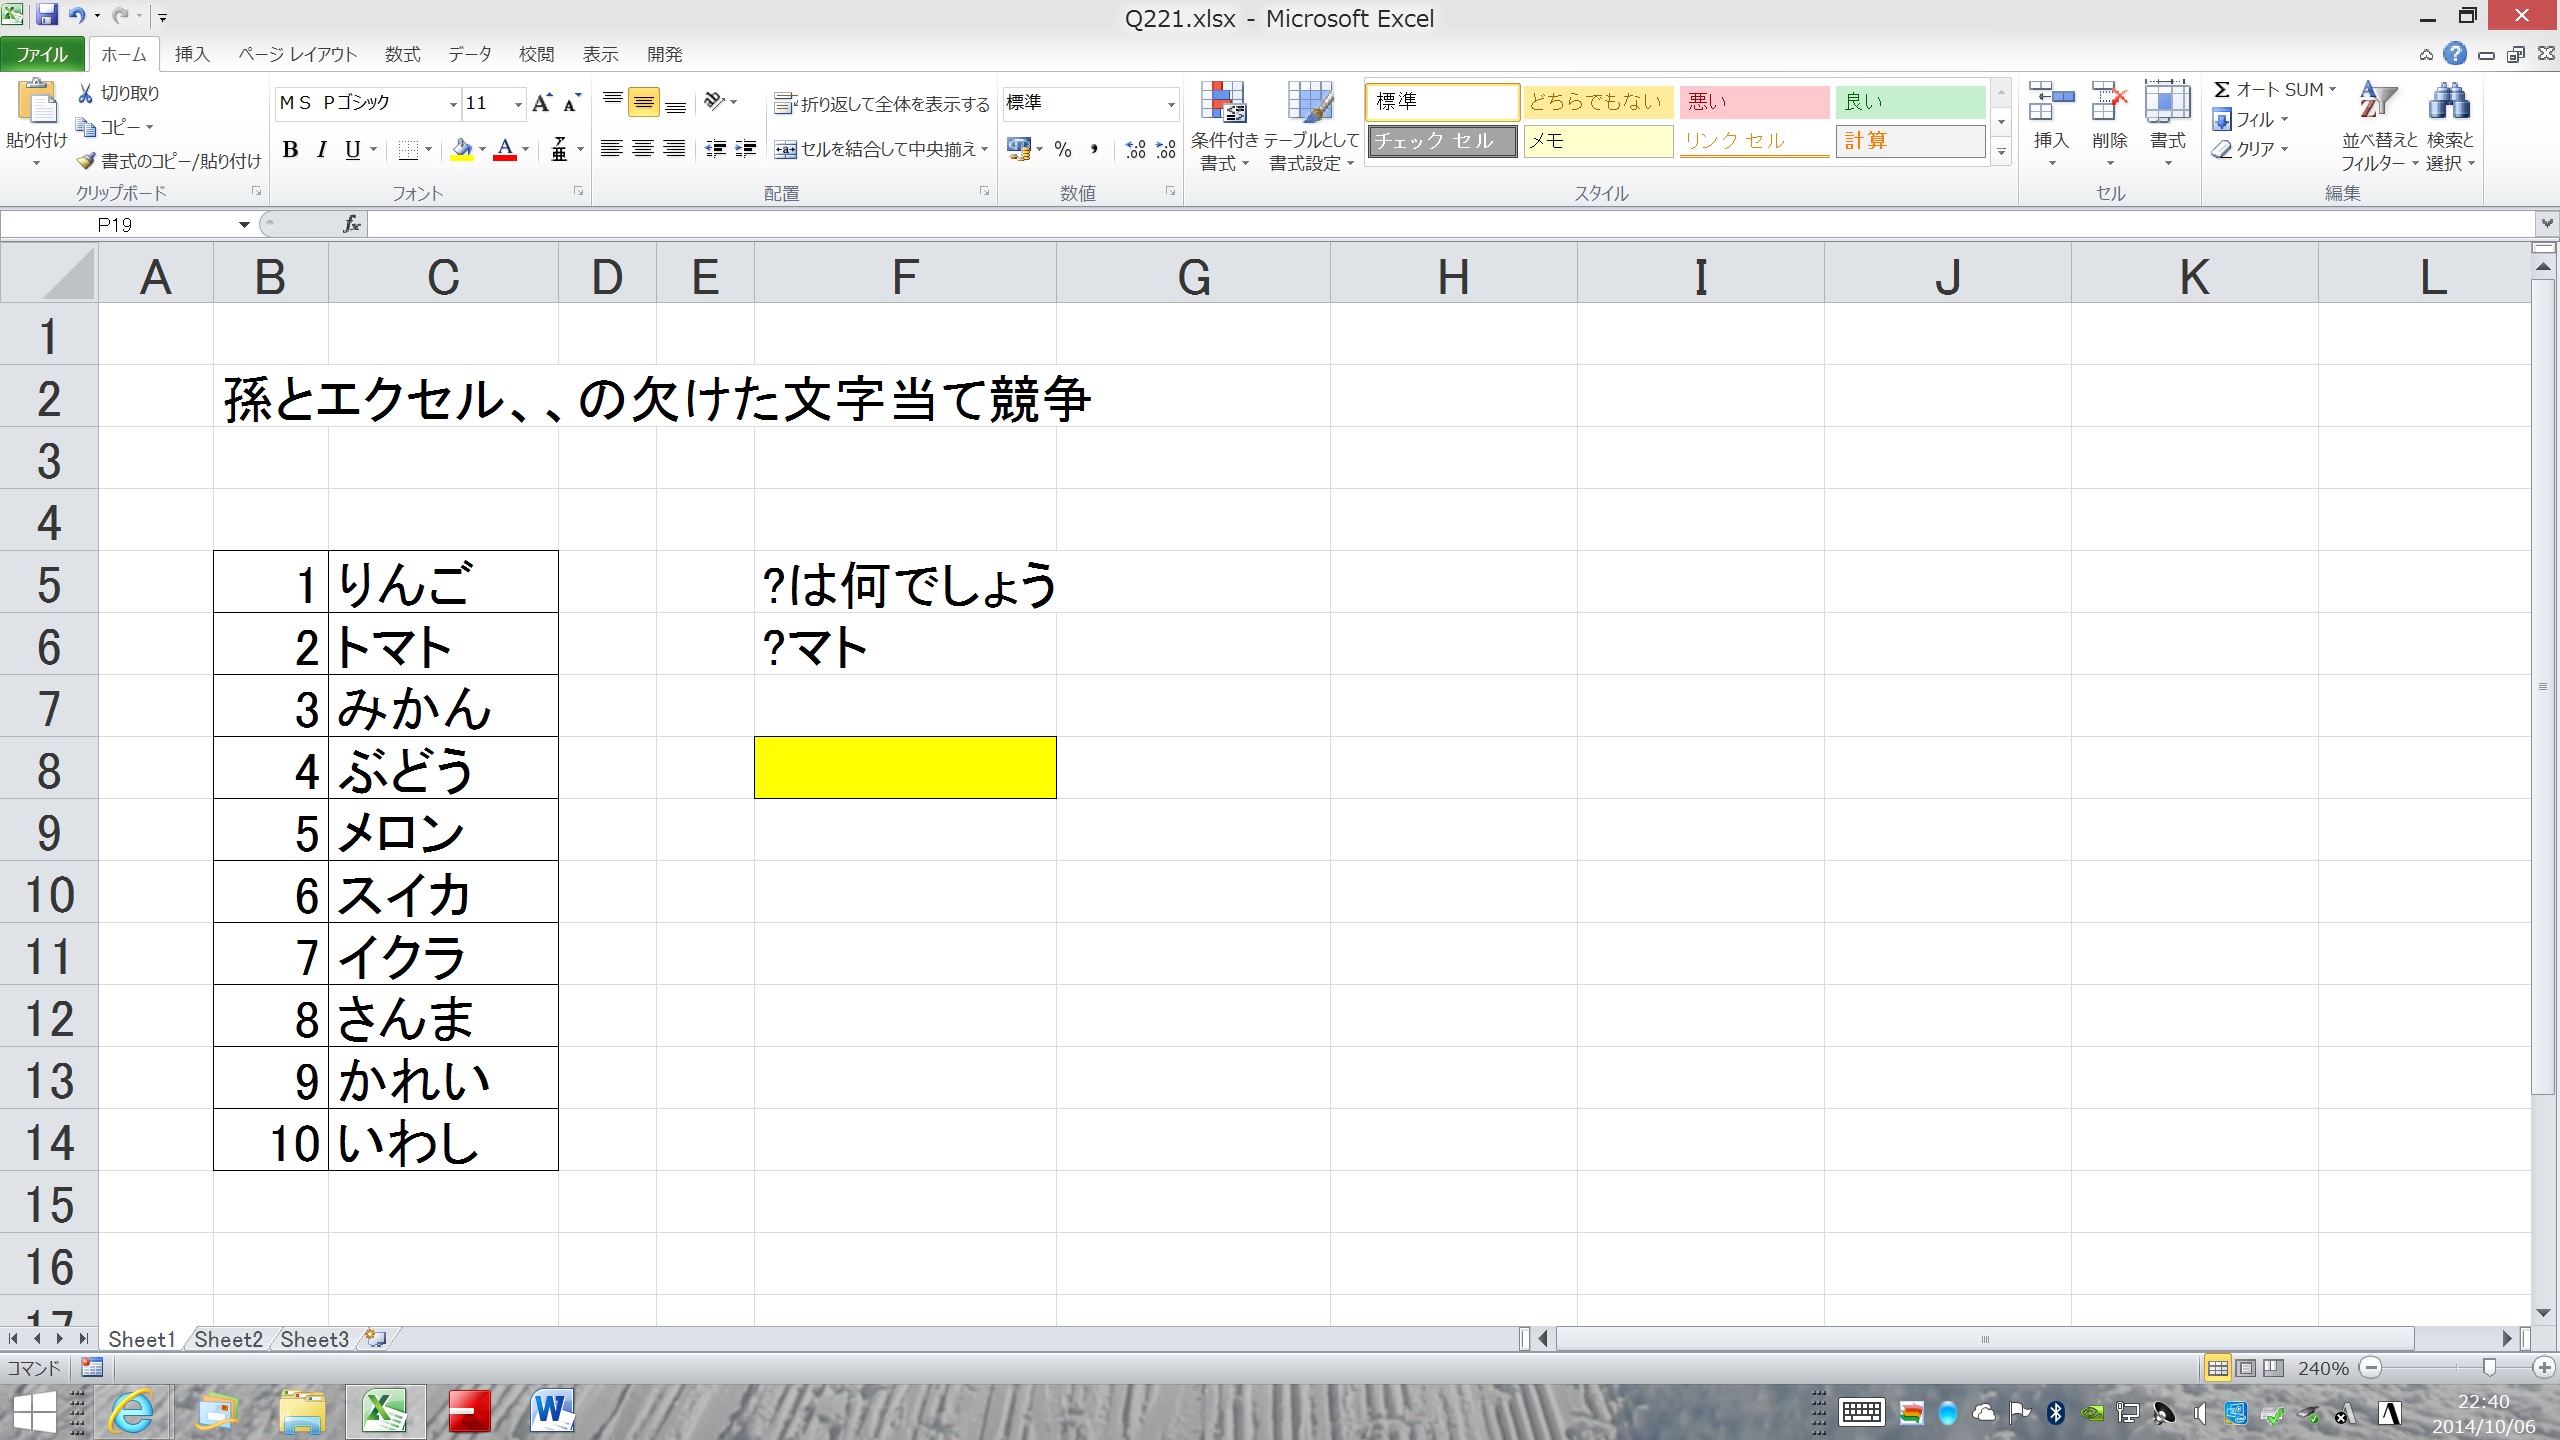The width and height of the screenshot is (2560, 1440).
Task: Apply the 悪い cell style
Action: pos(1753,102)
